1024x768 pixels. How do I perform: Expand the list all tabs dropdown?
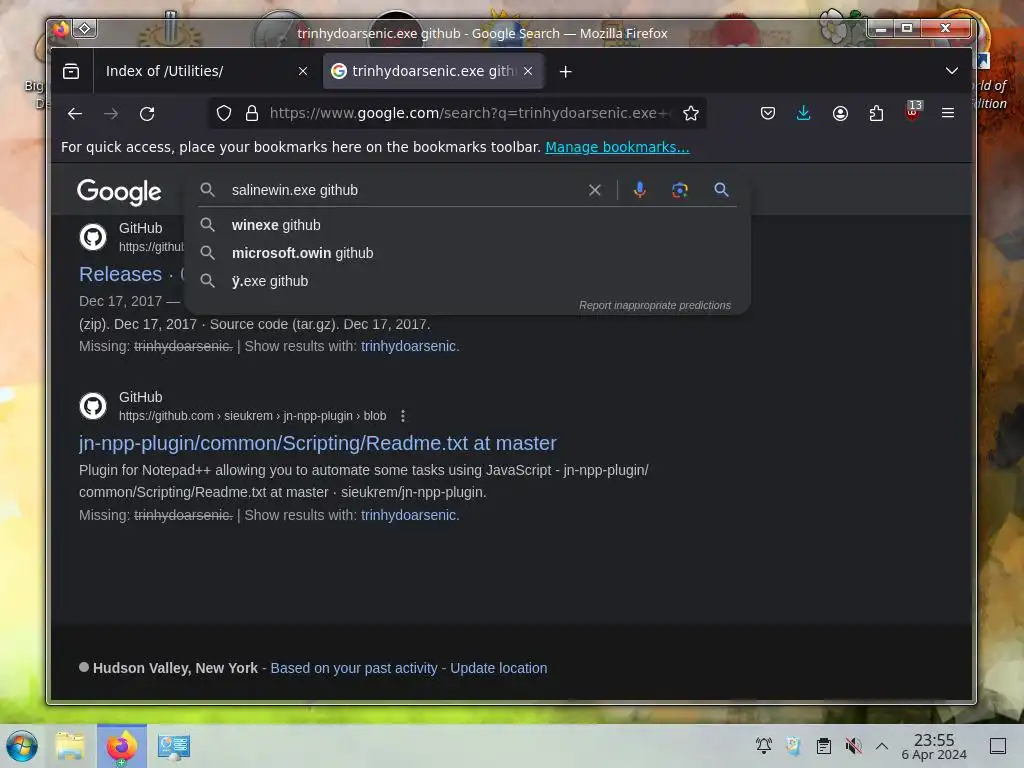[952, 71]
